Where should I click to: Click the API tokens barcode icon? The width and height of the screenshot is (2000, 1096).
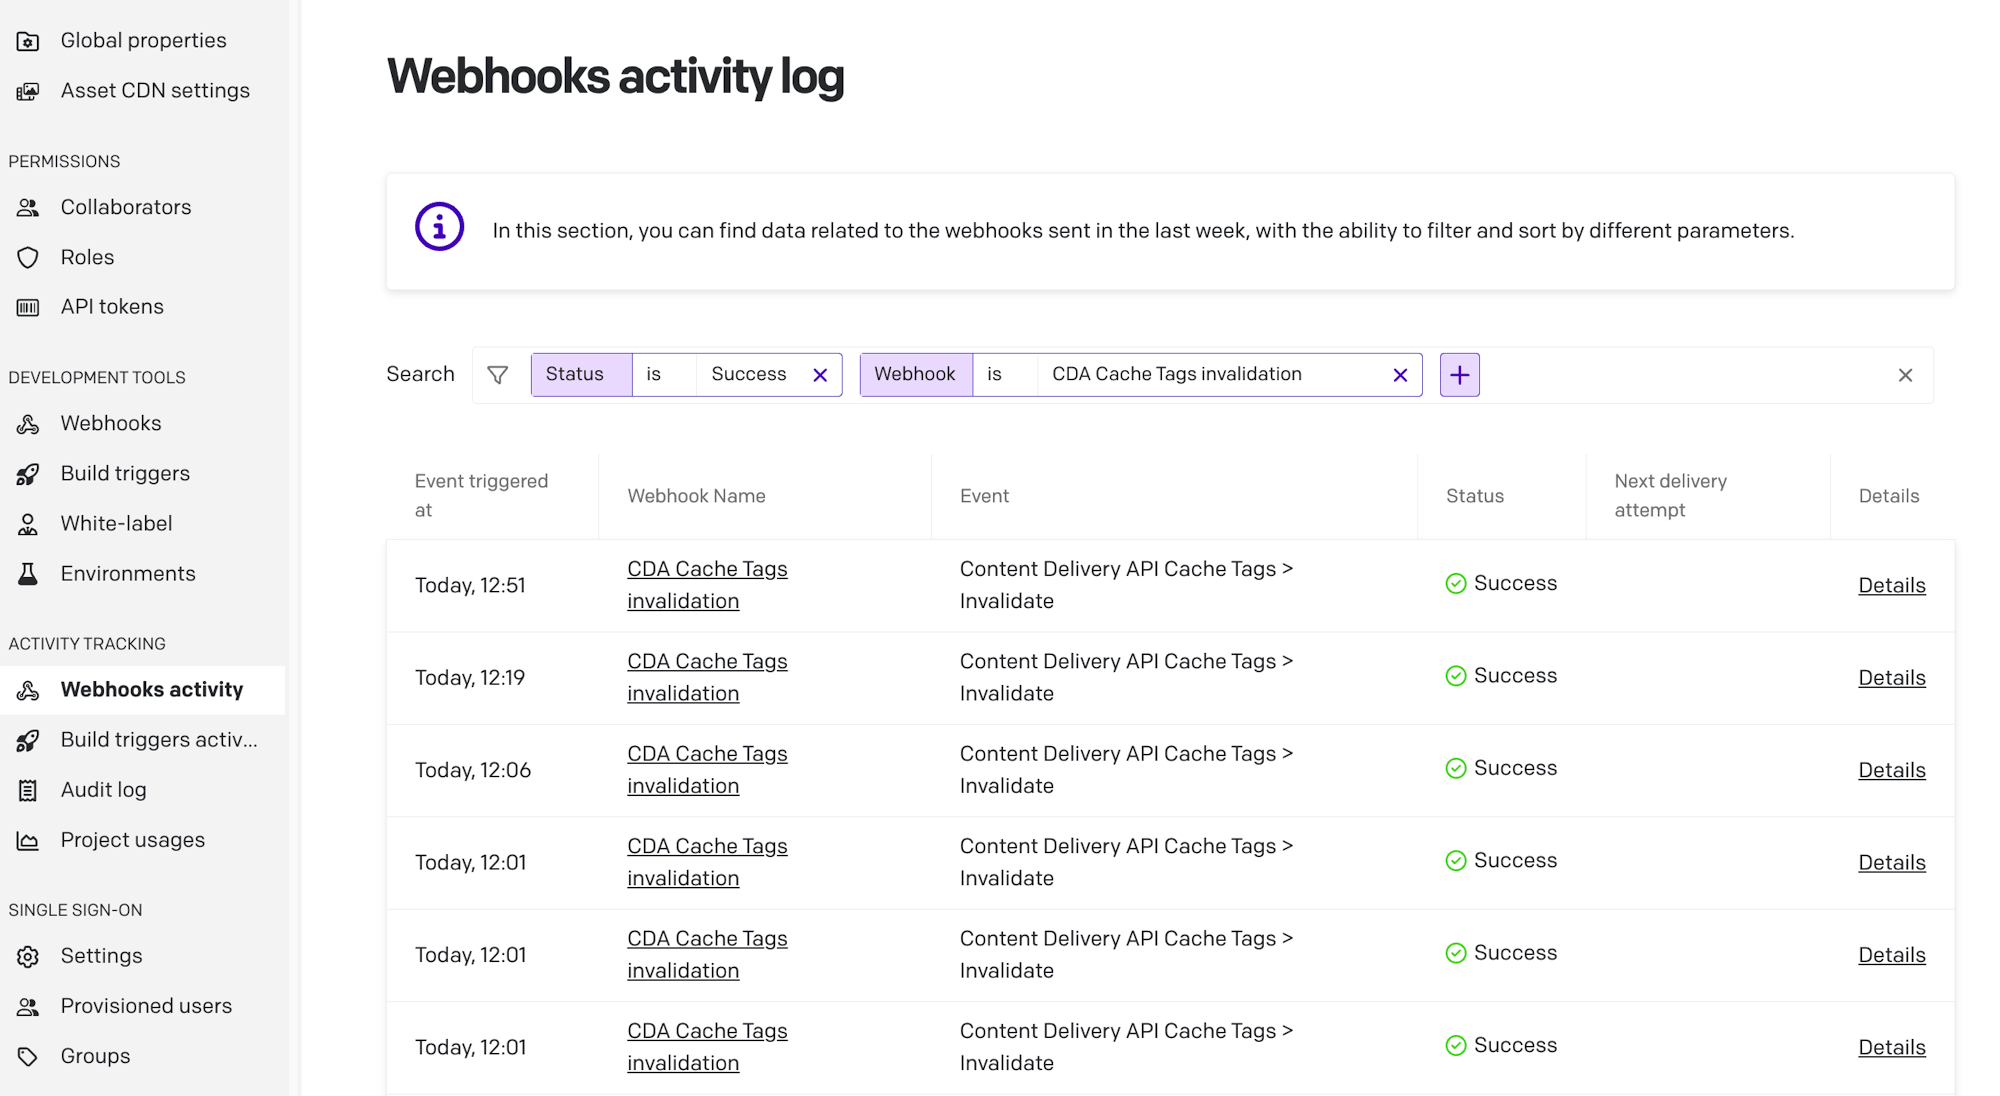[28, 307]
